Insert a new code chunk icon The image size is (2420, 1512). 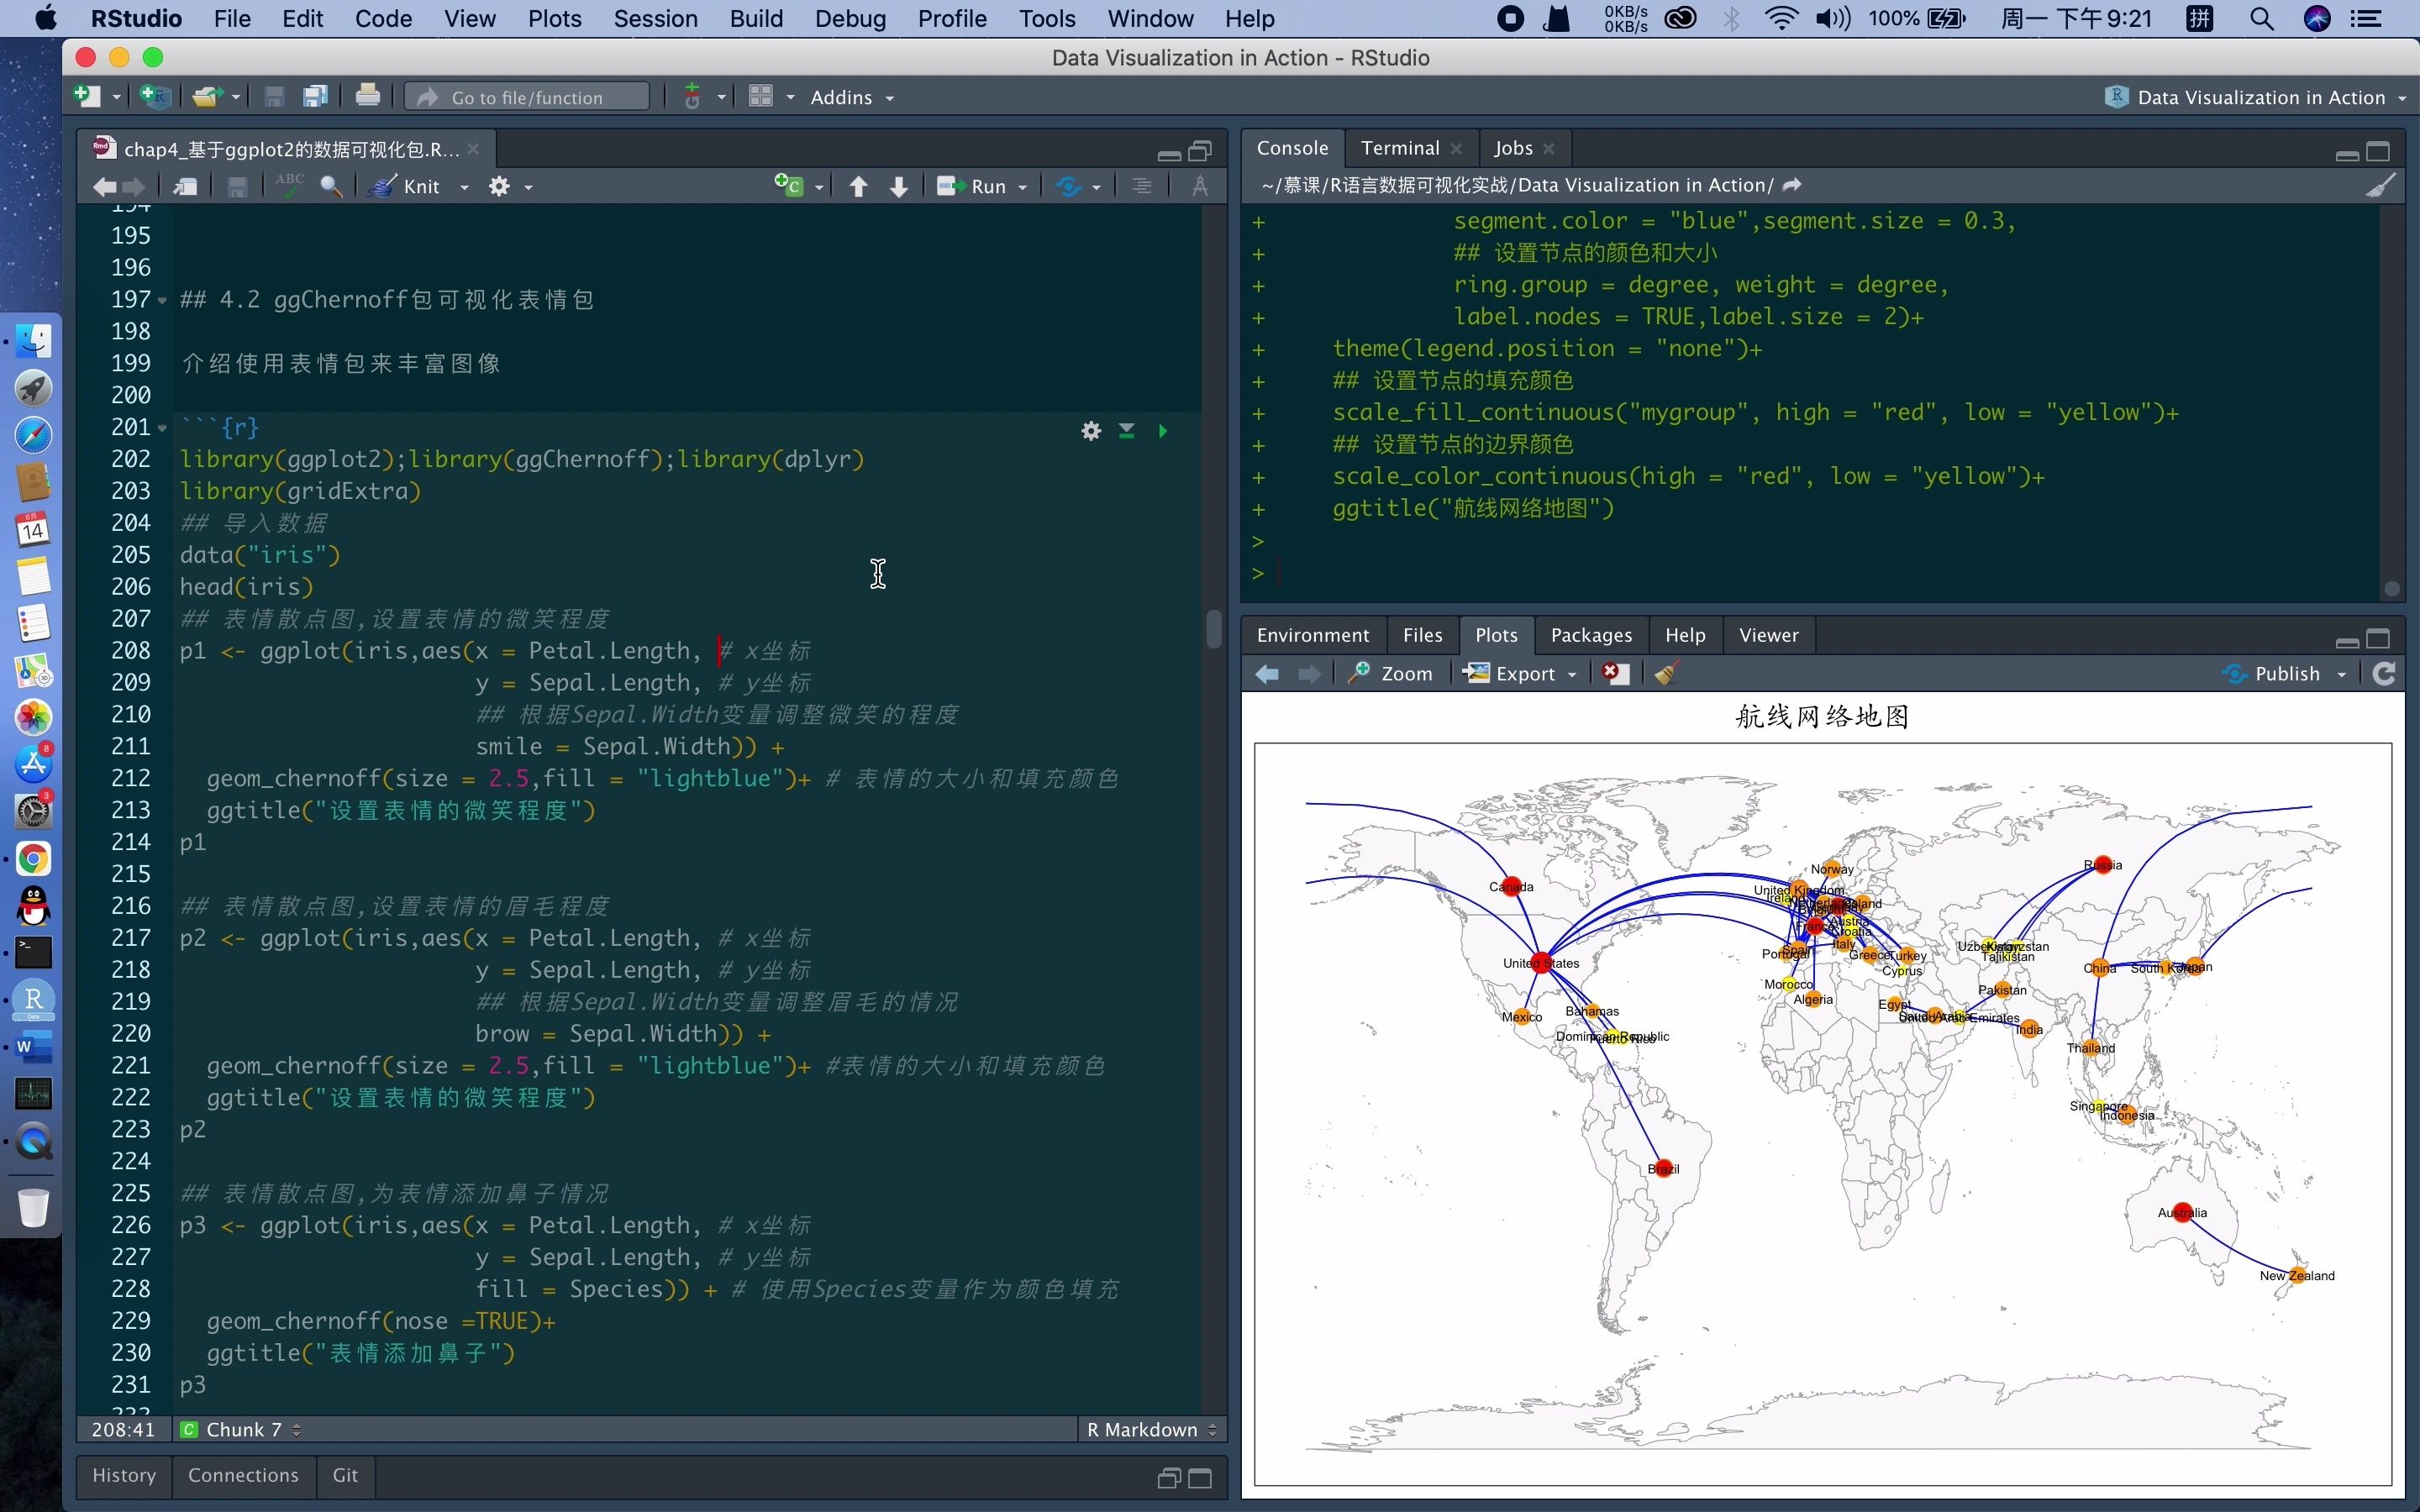pyautogui.click(x=788, y=186)
